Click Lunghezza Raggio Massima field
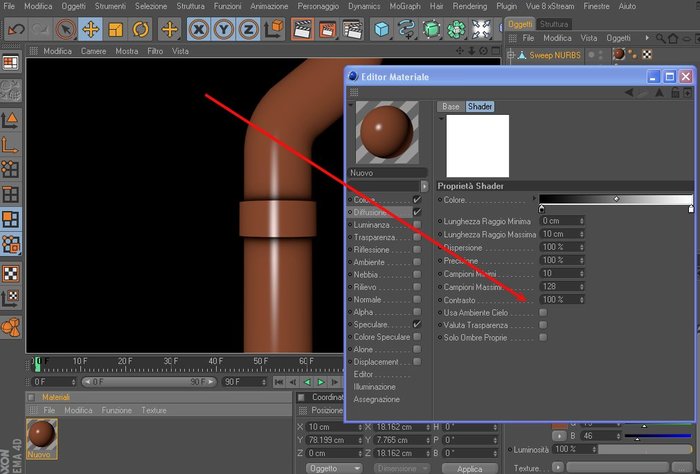700x474 pixels. pos(562,234)
